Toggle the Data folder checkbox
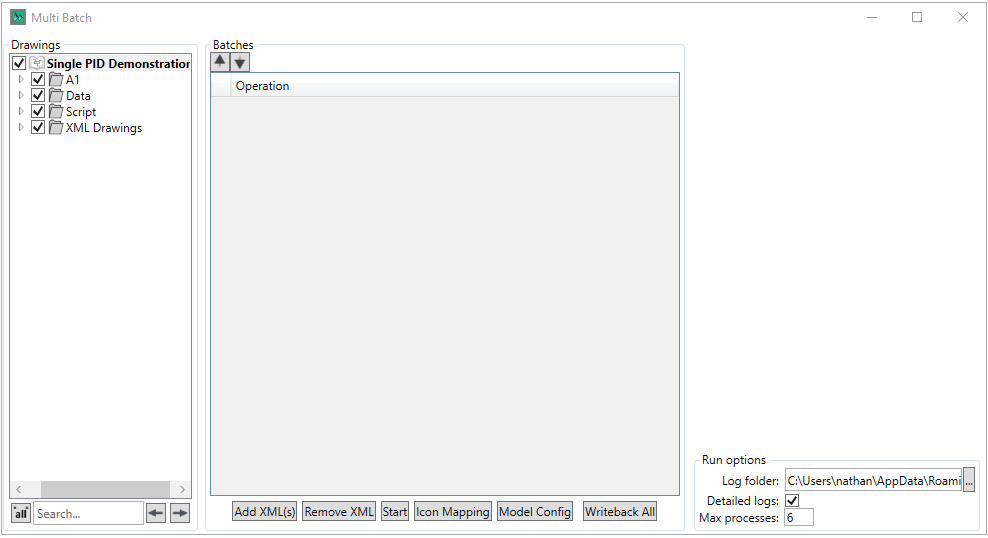The width and height of the screenshot is (988, 538). point(38,96)
